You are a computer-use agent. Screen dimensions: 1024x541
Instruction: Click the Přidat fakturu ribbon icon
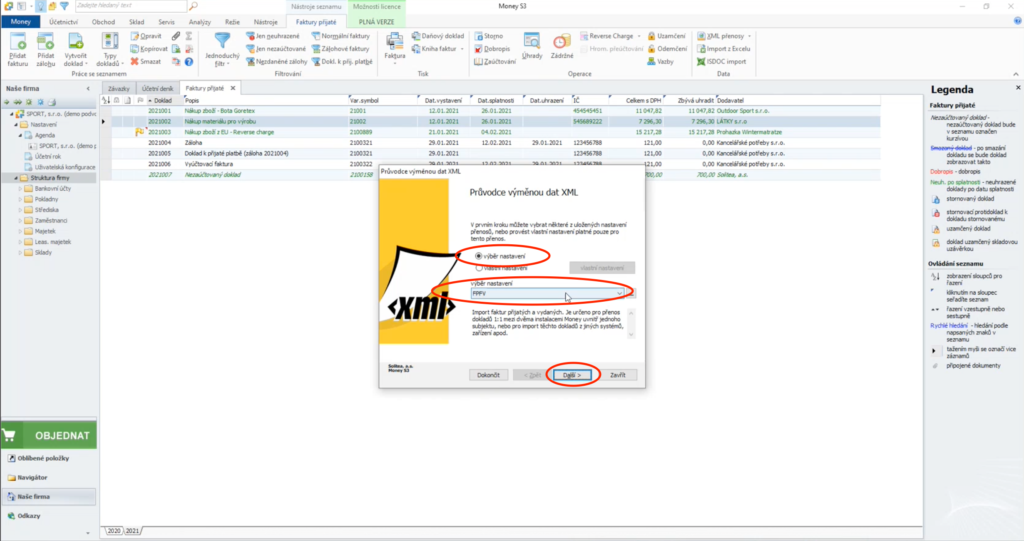click(18, 50)
